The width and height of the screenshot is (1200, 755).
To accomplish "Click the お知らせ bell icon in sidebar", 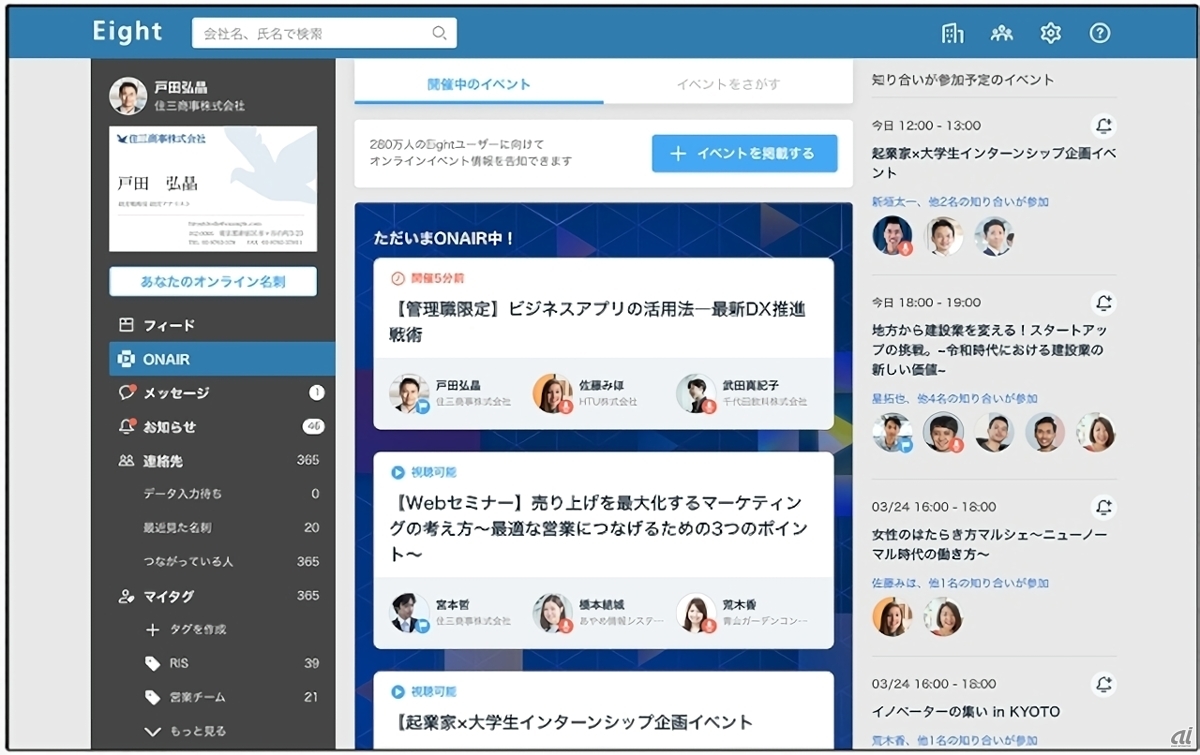I will tap(126, 426).
